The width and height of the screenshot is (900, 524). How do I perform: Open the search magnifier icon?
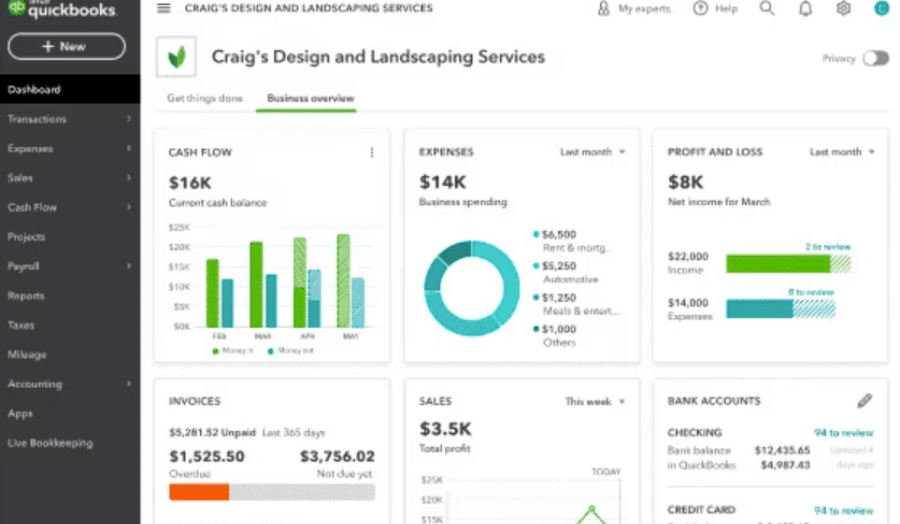767,8
